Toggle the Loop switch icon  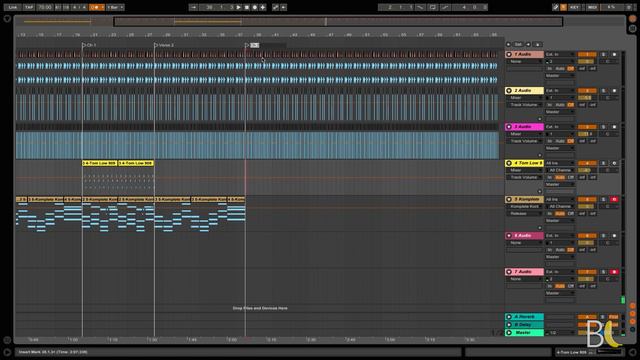(x=433, y=7)
